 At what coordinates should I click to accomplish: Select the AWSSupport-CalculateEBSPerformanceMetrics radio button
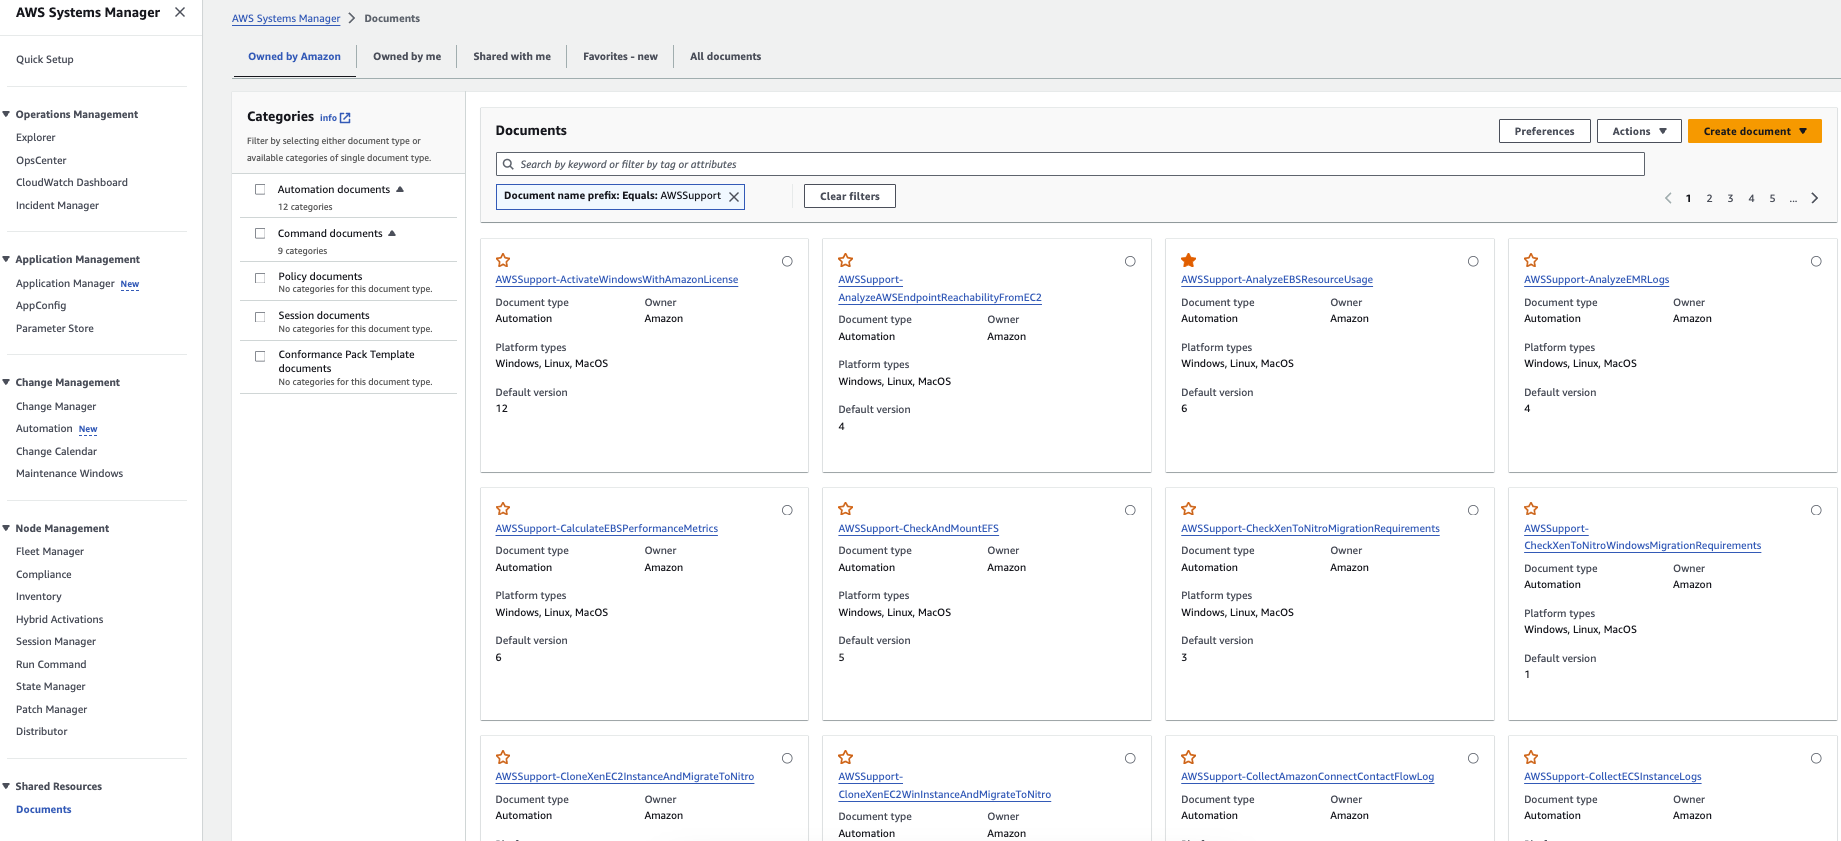(x=787, y=510)
